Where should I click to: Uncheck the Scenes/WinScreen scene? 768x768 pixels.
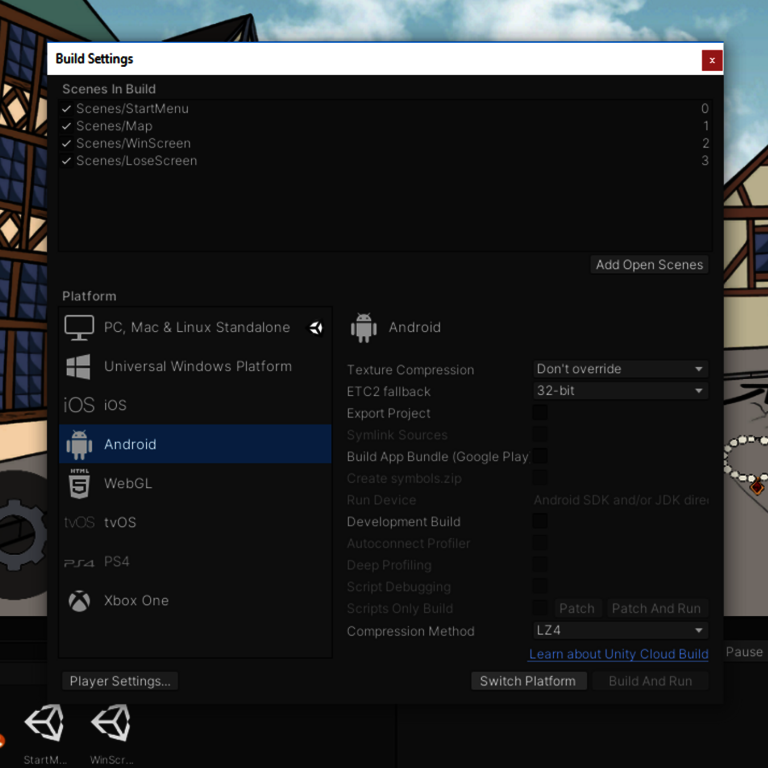(67, 144)
